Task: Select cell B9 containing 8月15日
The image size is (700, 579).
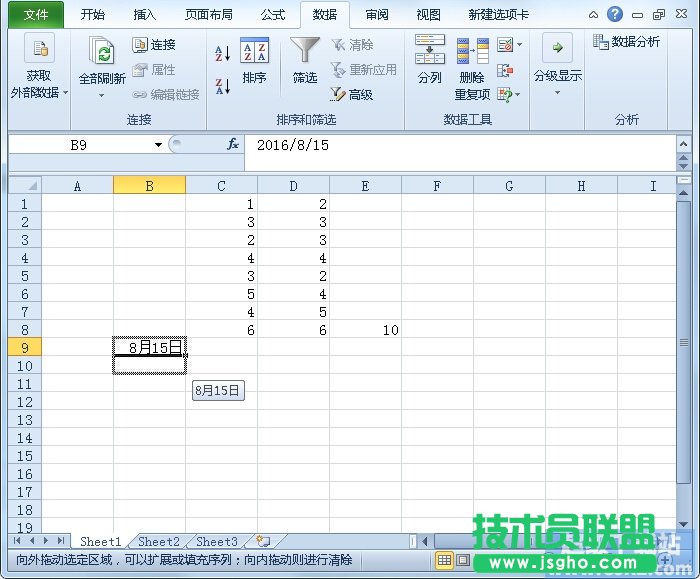Action: [x=150, y=347]
